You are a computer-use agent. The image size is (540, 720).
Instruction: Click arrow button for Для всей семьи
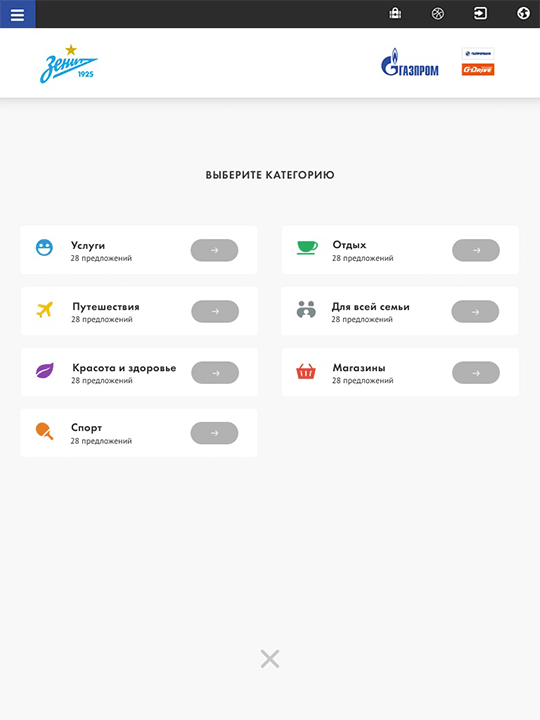tap(475, 311)
